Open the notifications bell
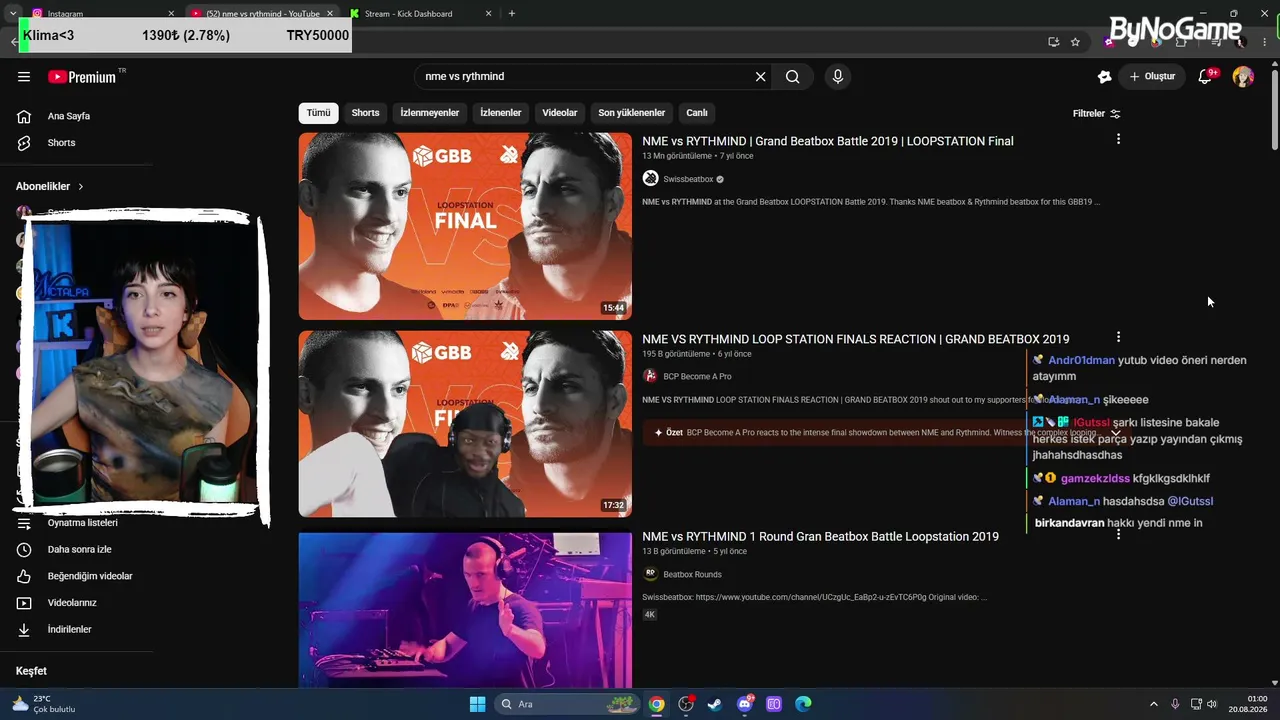1280x720 pixels. point(1205,77)
